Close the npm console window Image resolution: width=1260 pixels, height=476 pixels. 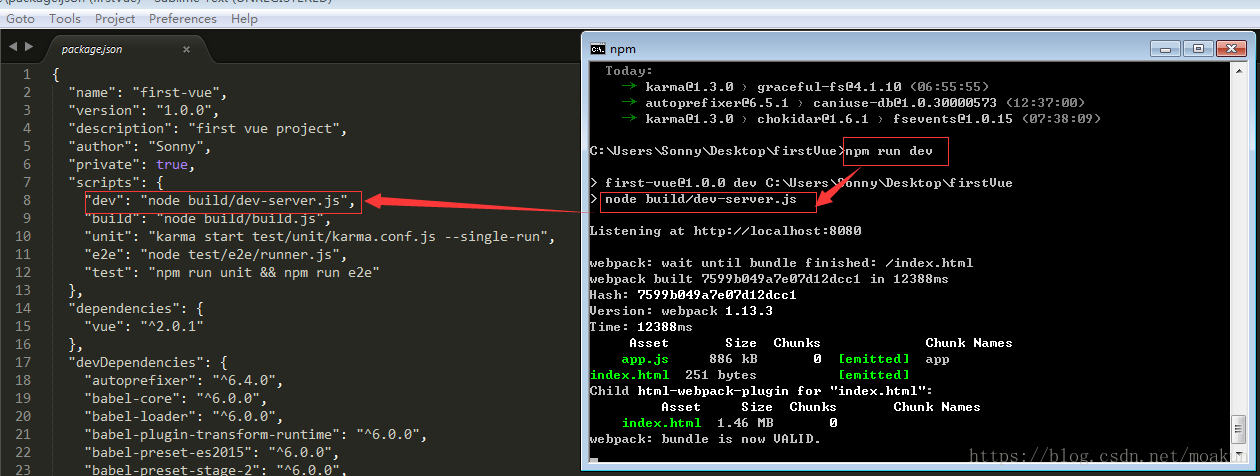coord(1233,48)
